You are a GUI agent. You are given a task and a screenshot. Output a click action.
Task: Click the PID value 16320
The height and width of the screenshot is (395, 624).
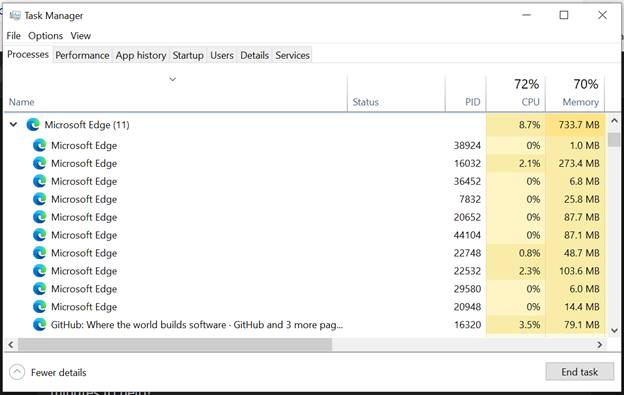(468, 325)
